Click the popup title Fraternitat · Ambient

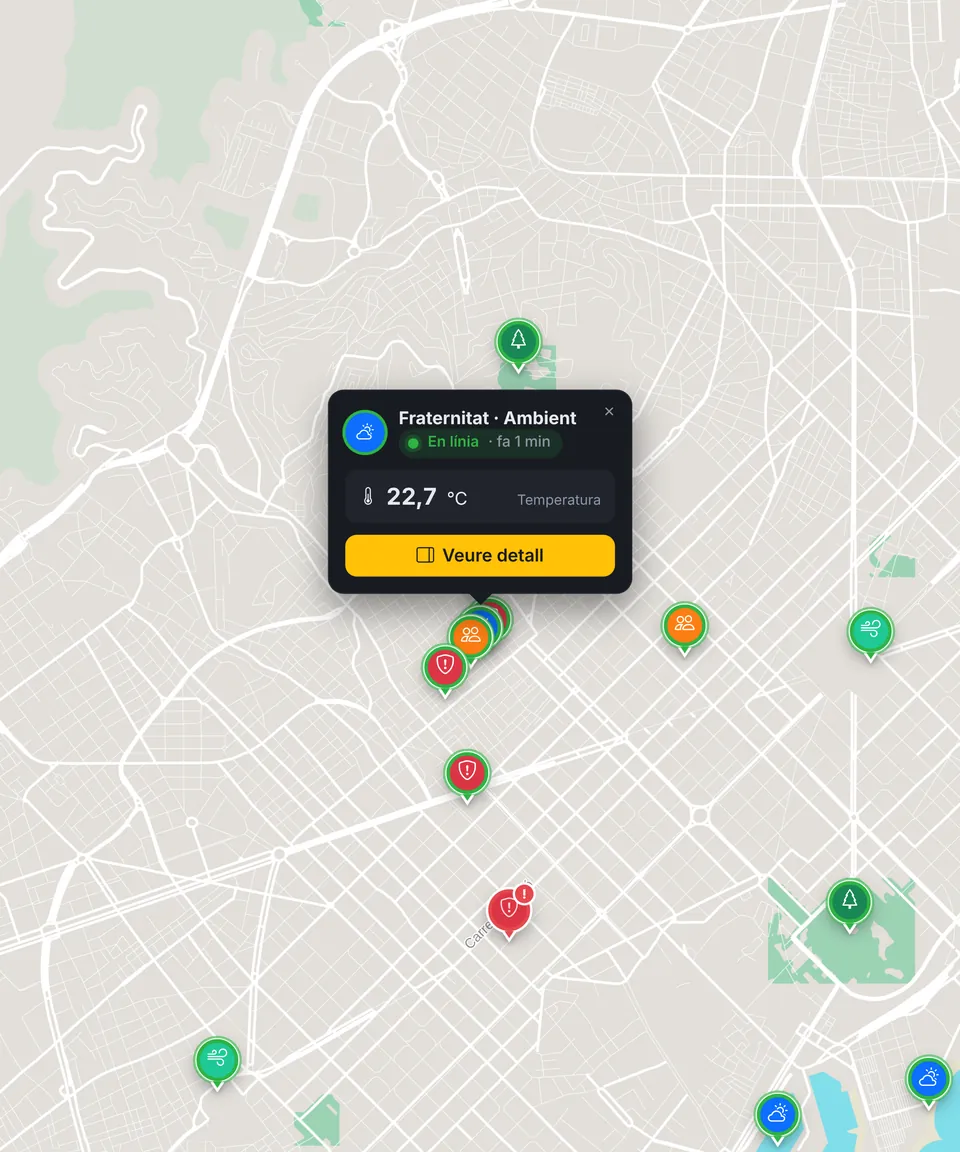pos(487,418)
